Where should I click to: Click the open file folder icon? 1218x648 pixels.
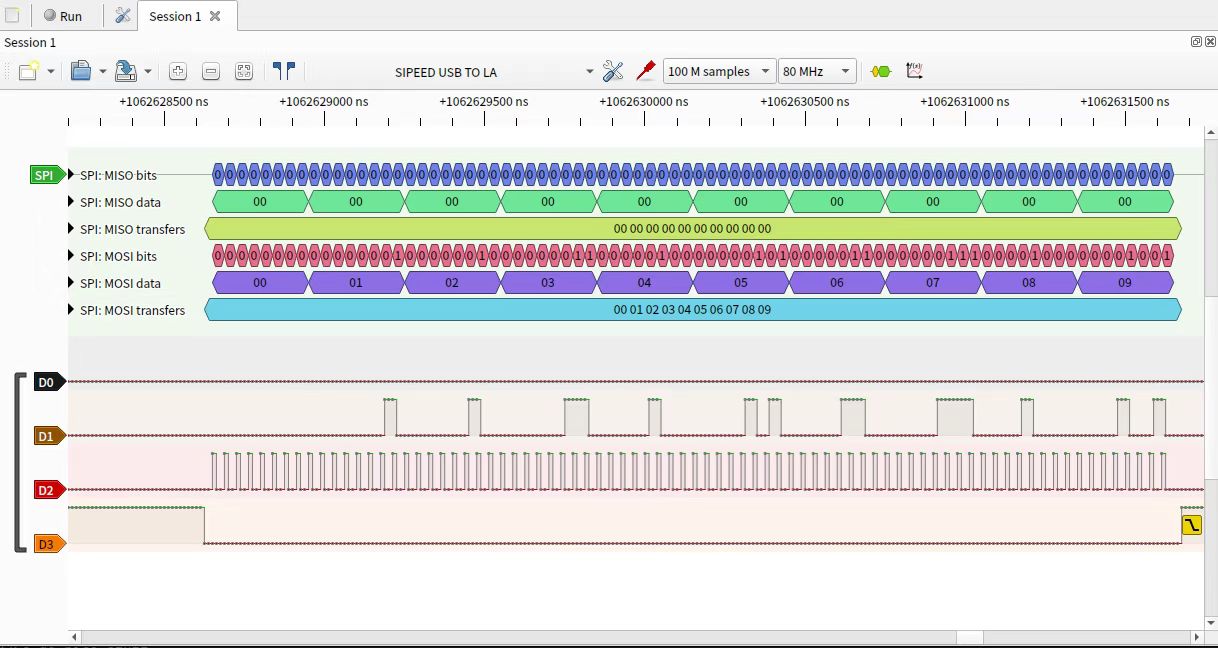coord(80,71)
